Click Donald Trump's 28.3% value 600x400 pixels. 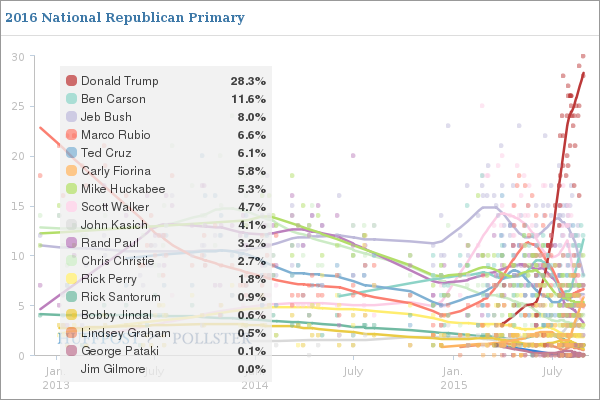(248, 81)
